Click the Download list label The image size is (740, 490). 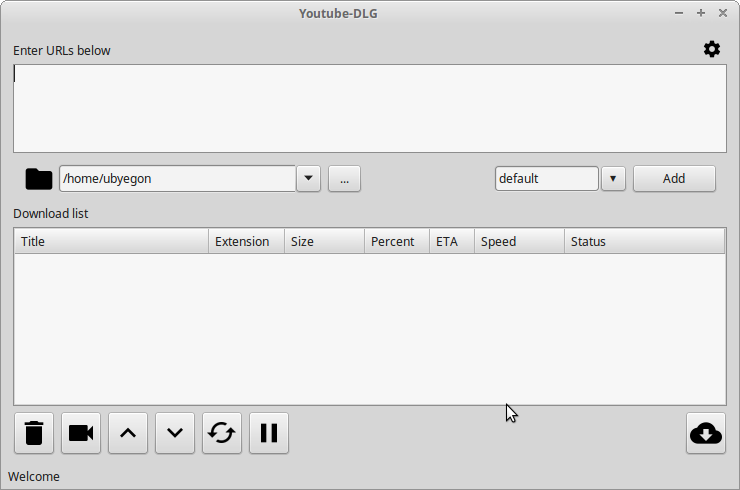coord(50,214)
